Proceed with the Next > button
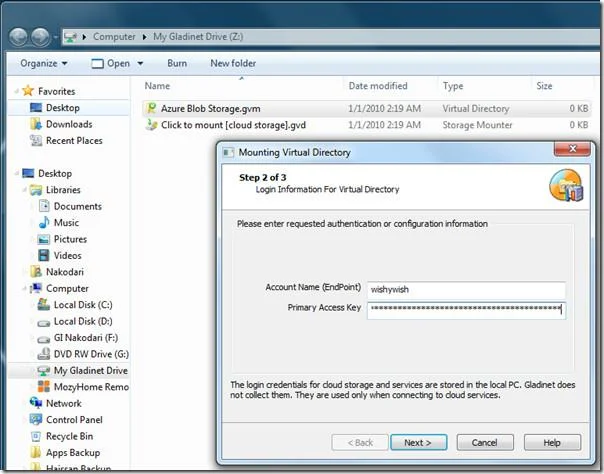 tap(418, 442)
